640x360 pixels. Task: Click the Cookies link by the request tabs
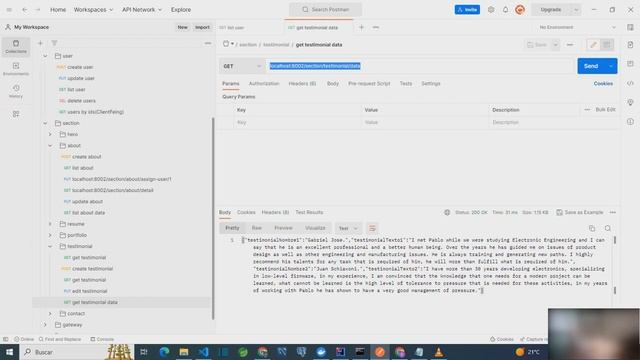[x=603, y=83]
